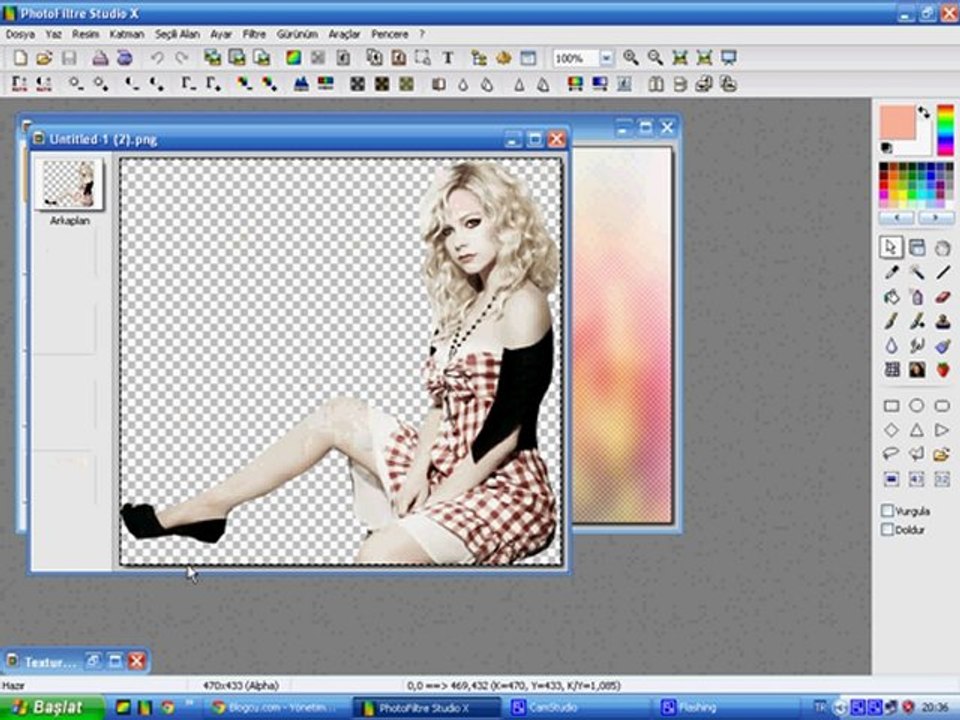Pick the Rhombus selection shape
This screenshot has height=720, width=960.
(x=891, y=430)
